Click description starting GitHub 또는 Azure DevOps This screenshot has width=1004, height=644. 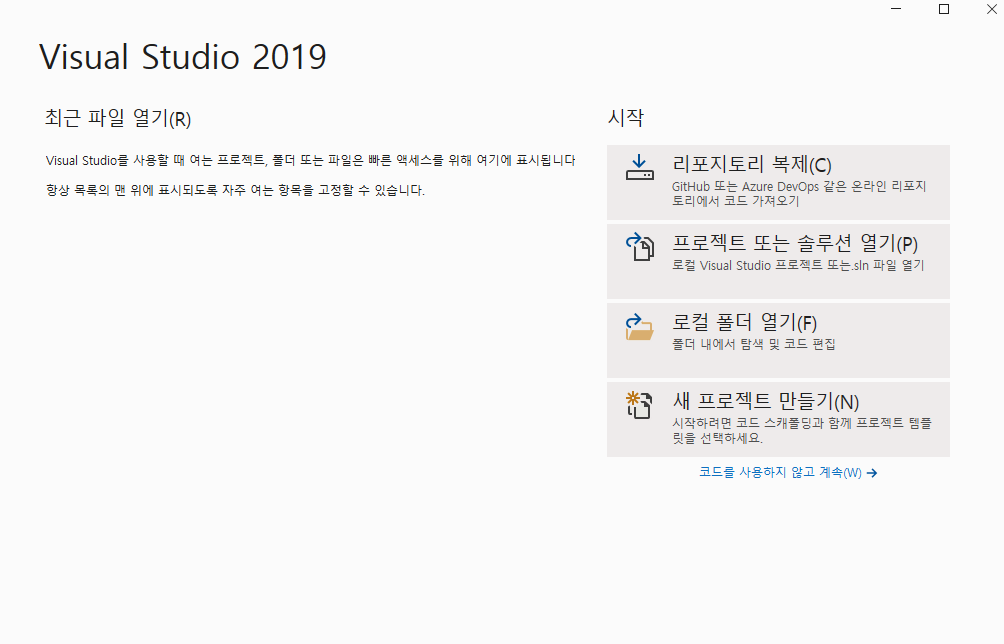click(x=799, y=193)
